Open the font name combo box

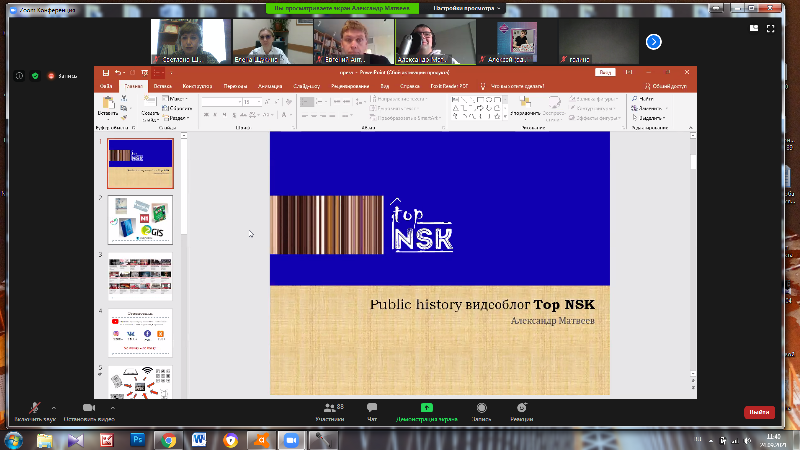221,102
